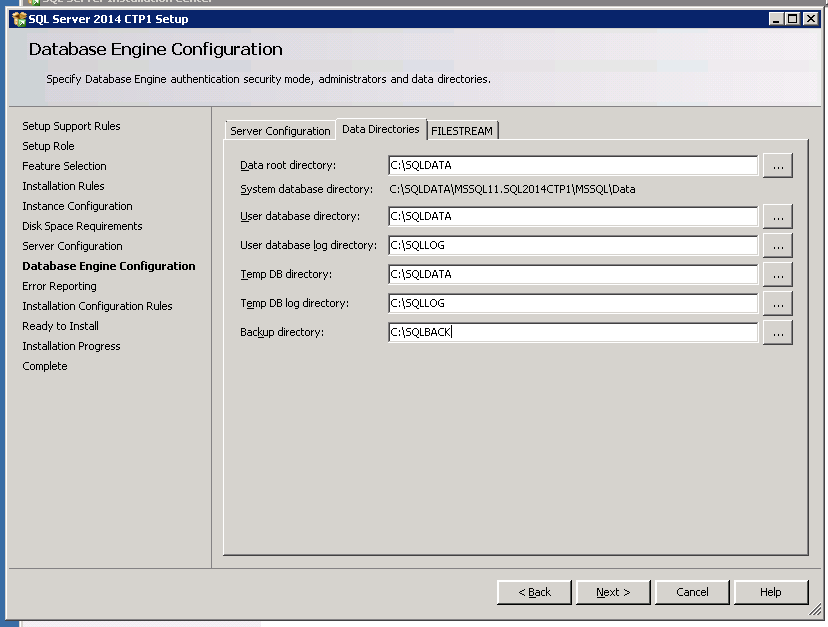Switch to the Server Configuration tab
Screen dimensions: 828x627
point(280,131)
